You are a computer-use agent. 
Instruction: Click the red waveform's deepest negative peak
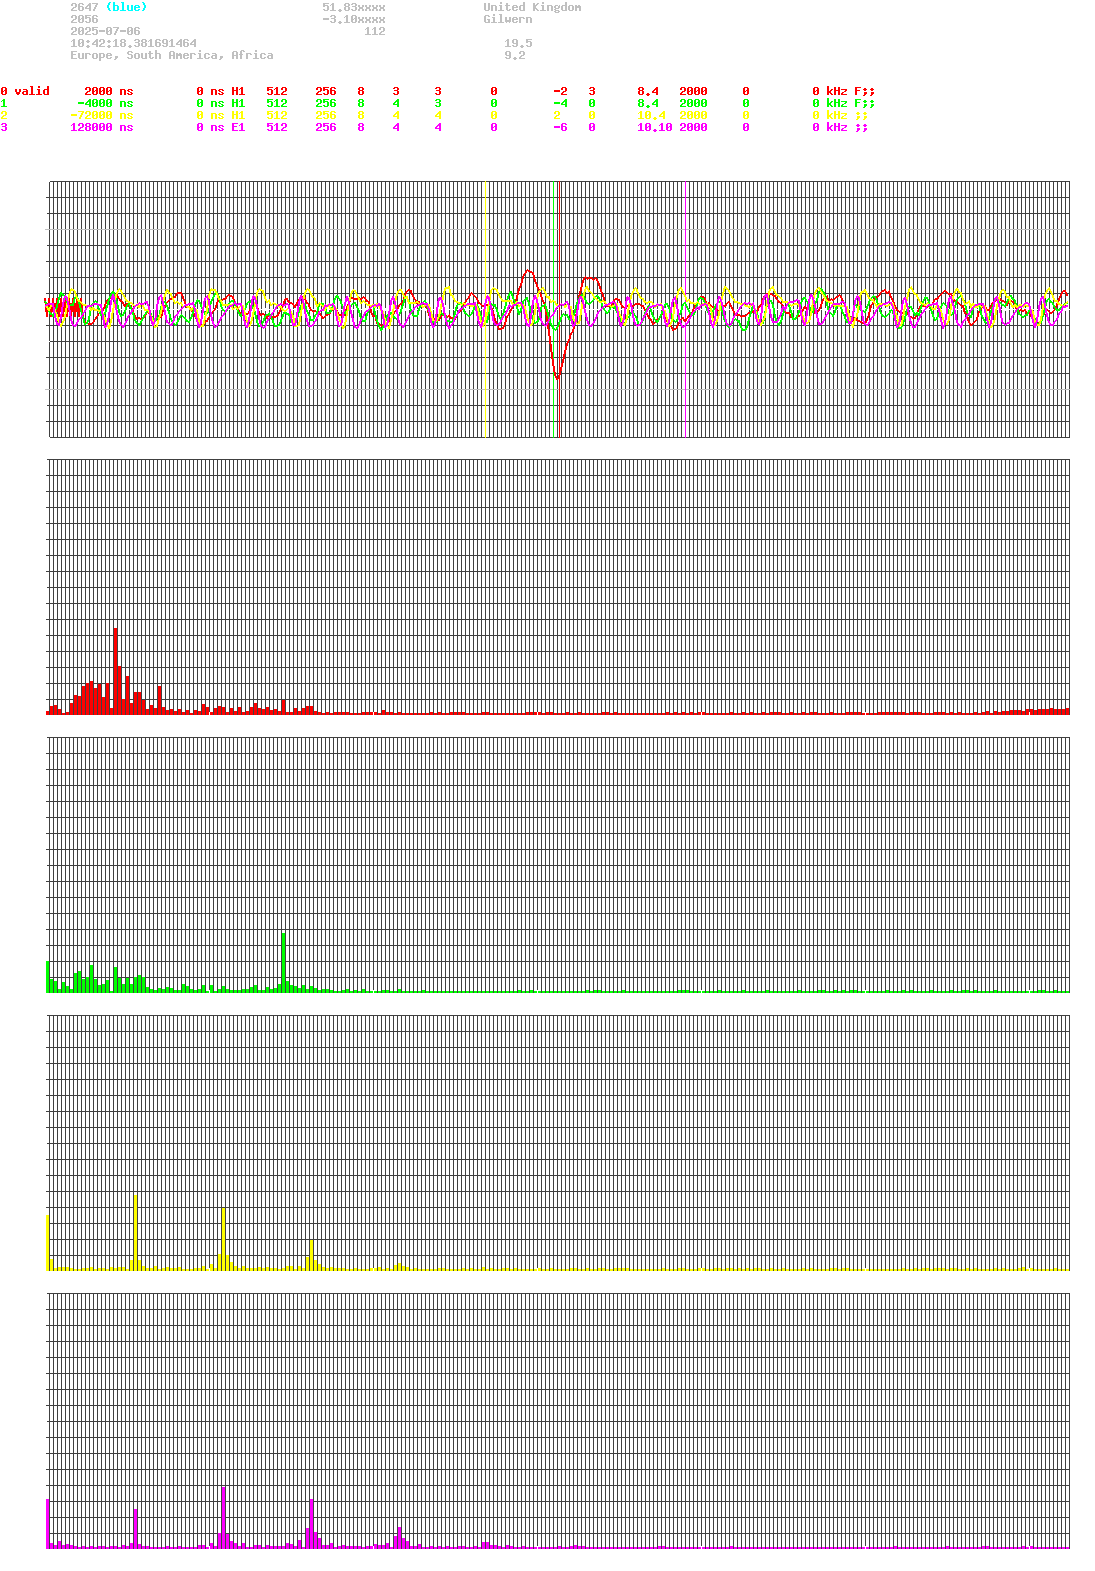(558, 376)
